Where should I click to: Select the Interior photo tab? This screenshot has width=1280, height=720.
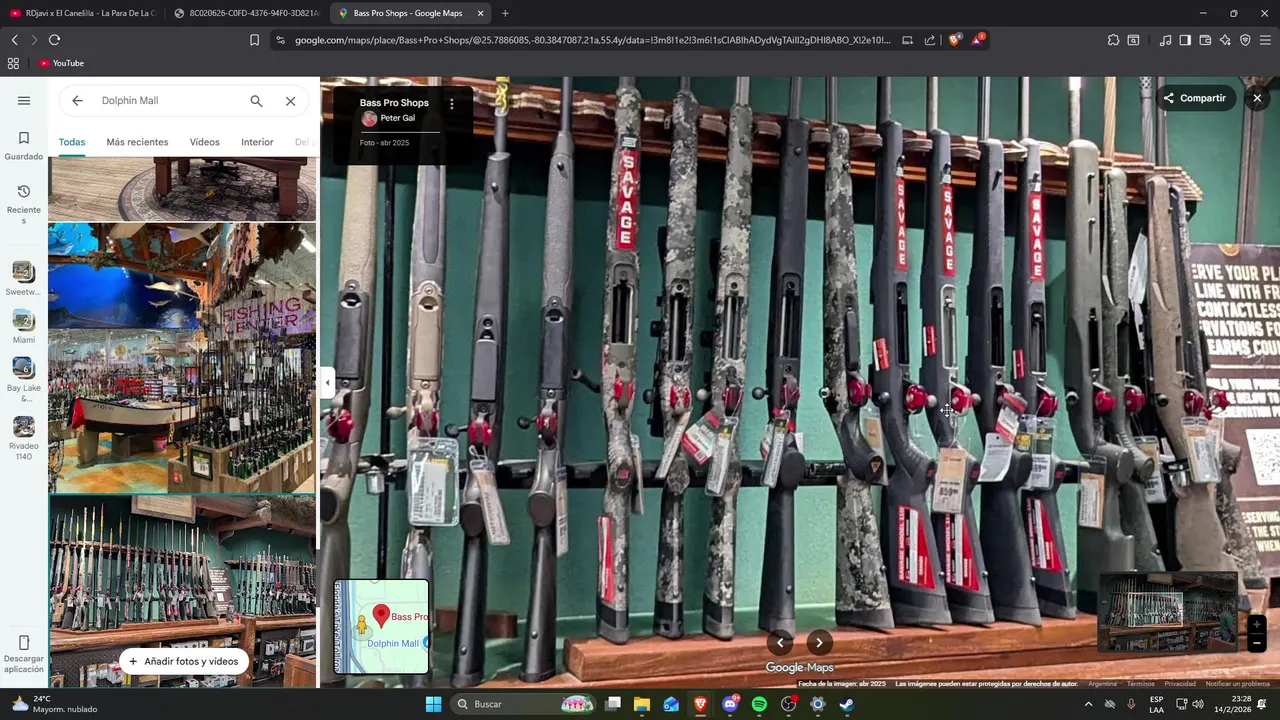(x=257, y=142)
